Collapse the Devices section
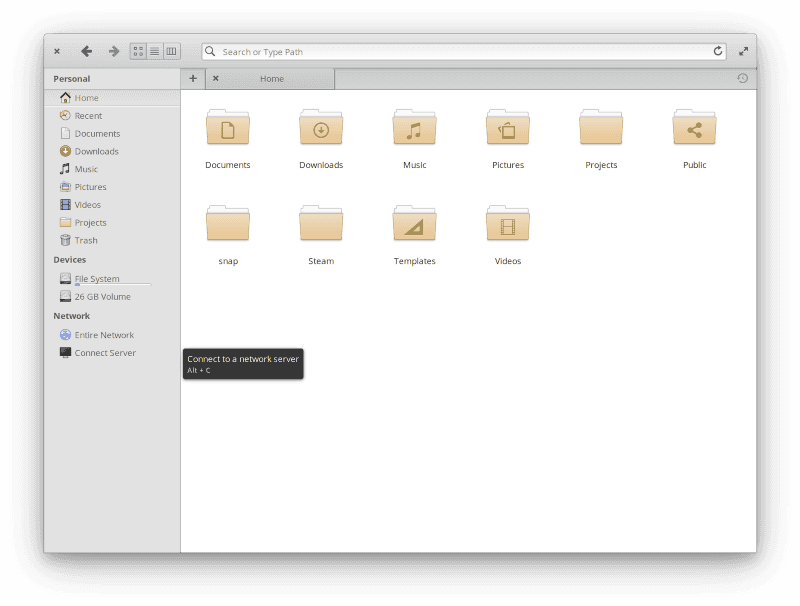Viewport: 800px width, 606px height. point(70,259)
